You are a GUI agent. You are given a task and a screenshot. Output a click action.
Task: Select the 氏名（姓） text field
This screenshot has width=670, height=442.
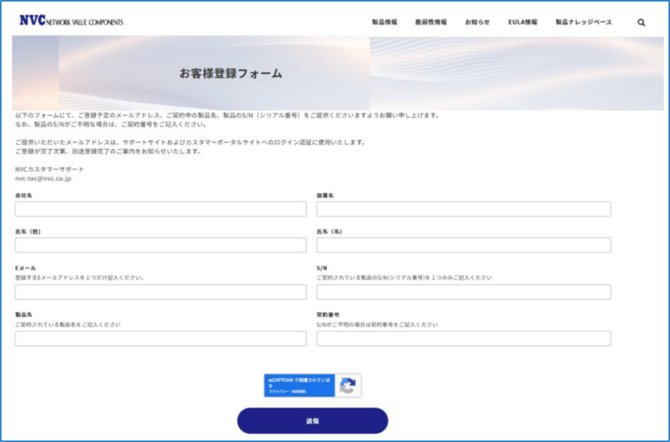161,245
